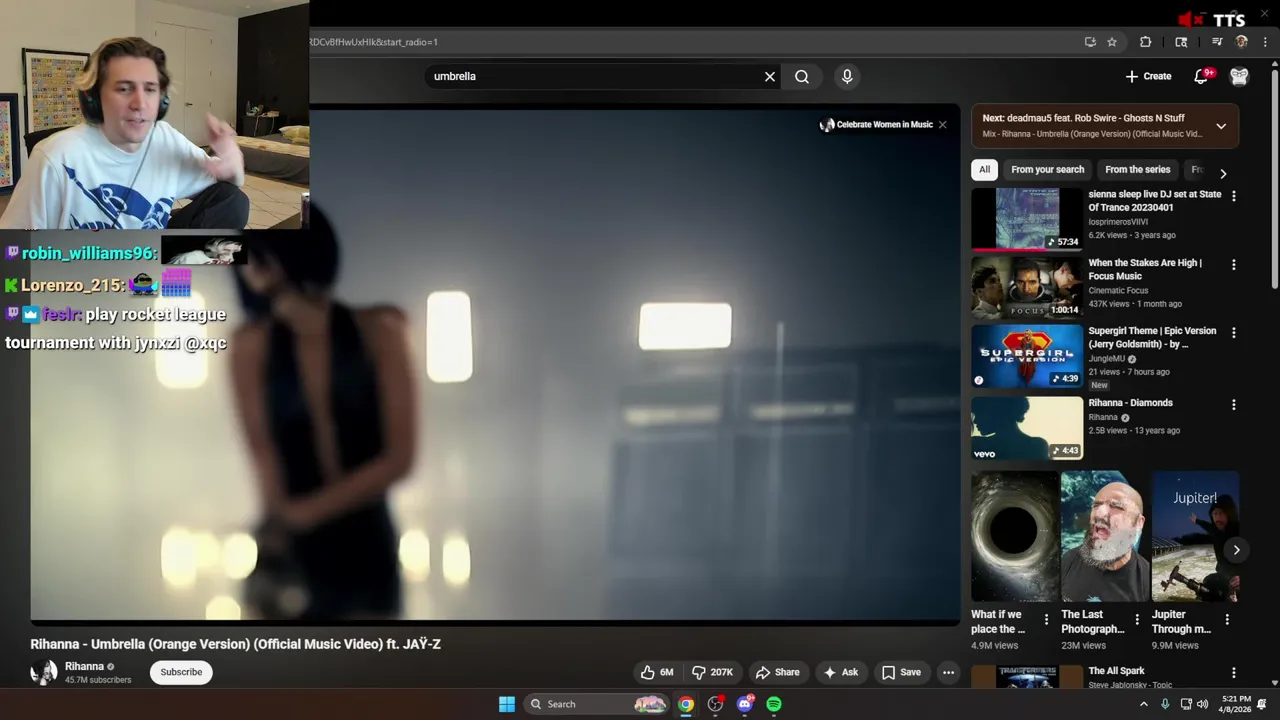Save video to playlist

pyautogui.click(x=901, y=672)
